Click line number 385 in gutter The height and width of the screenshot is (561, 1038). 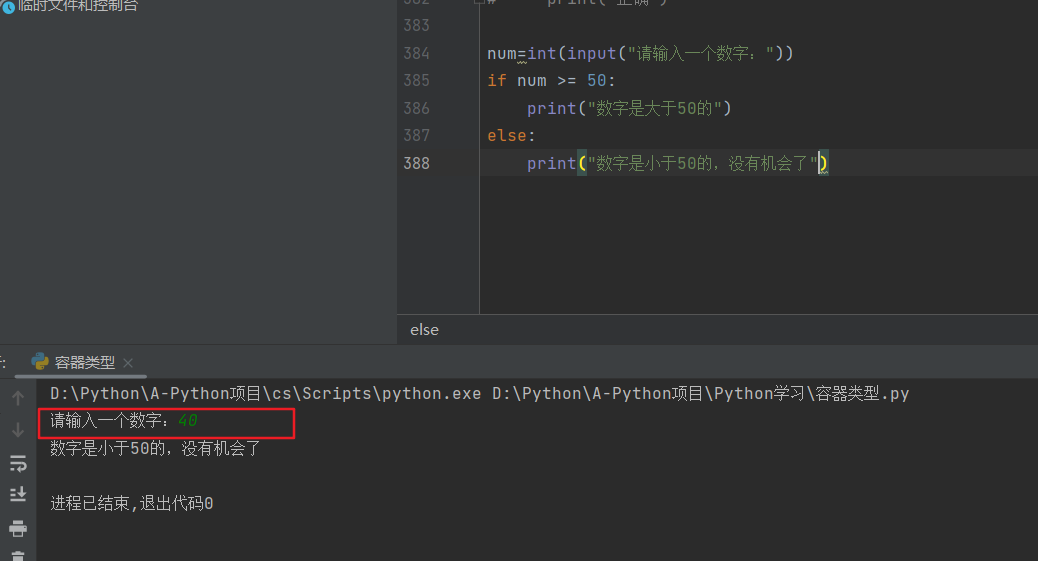416,80
